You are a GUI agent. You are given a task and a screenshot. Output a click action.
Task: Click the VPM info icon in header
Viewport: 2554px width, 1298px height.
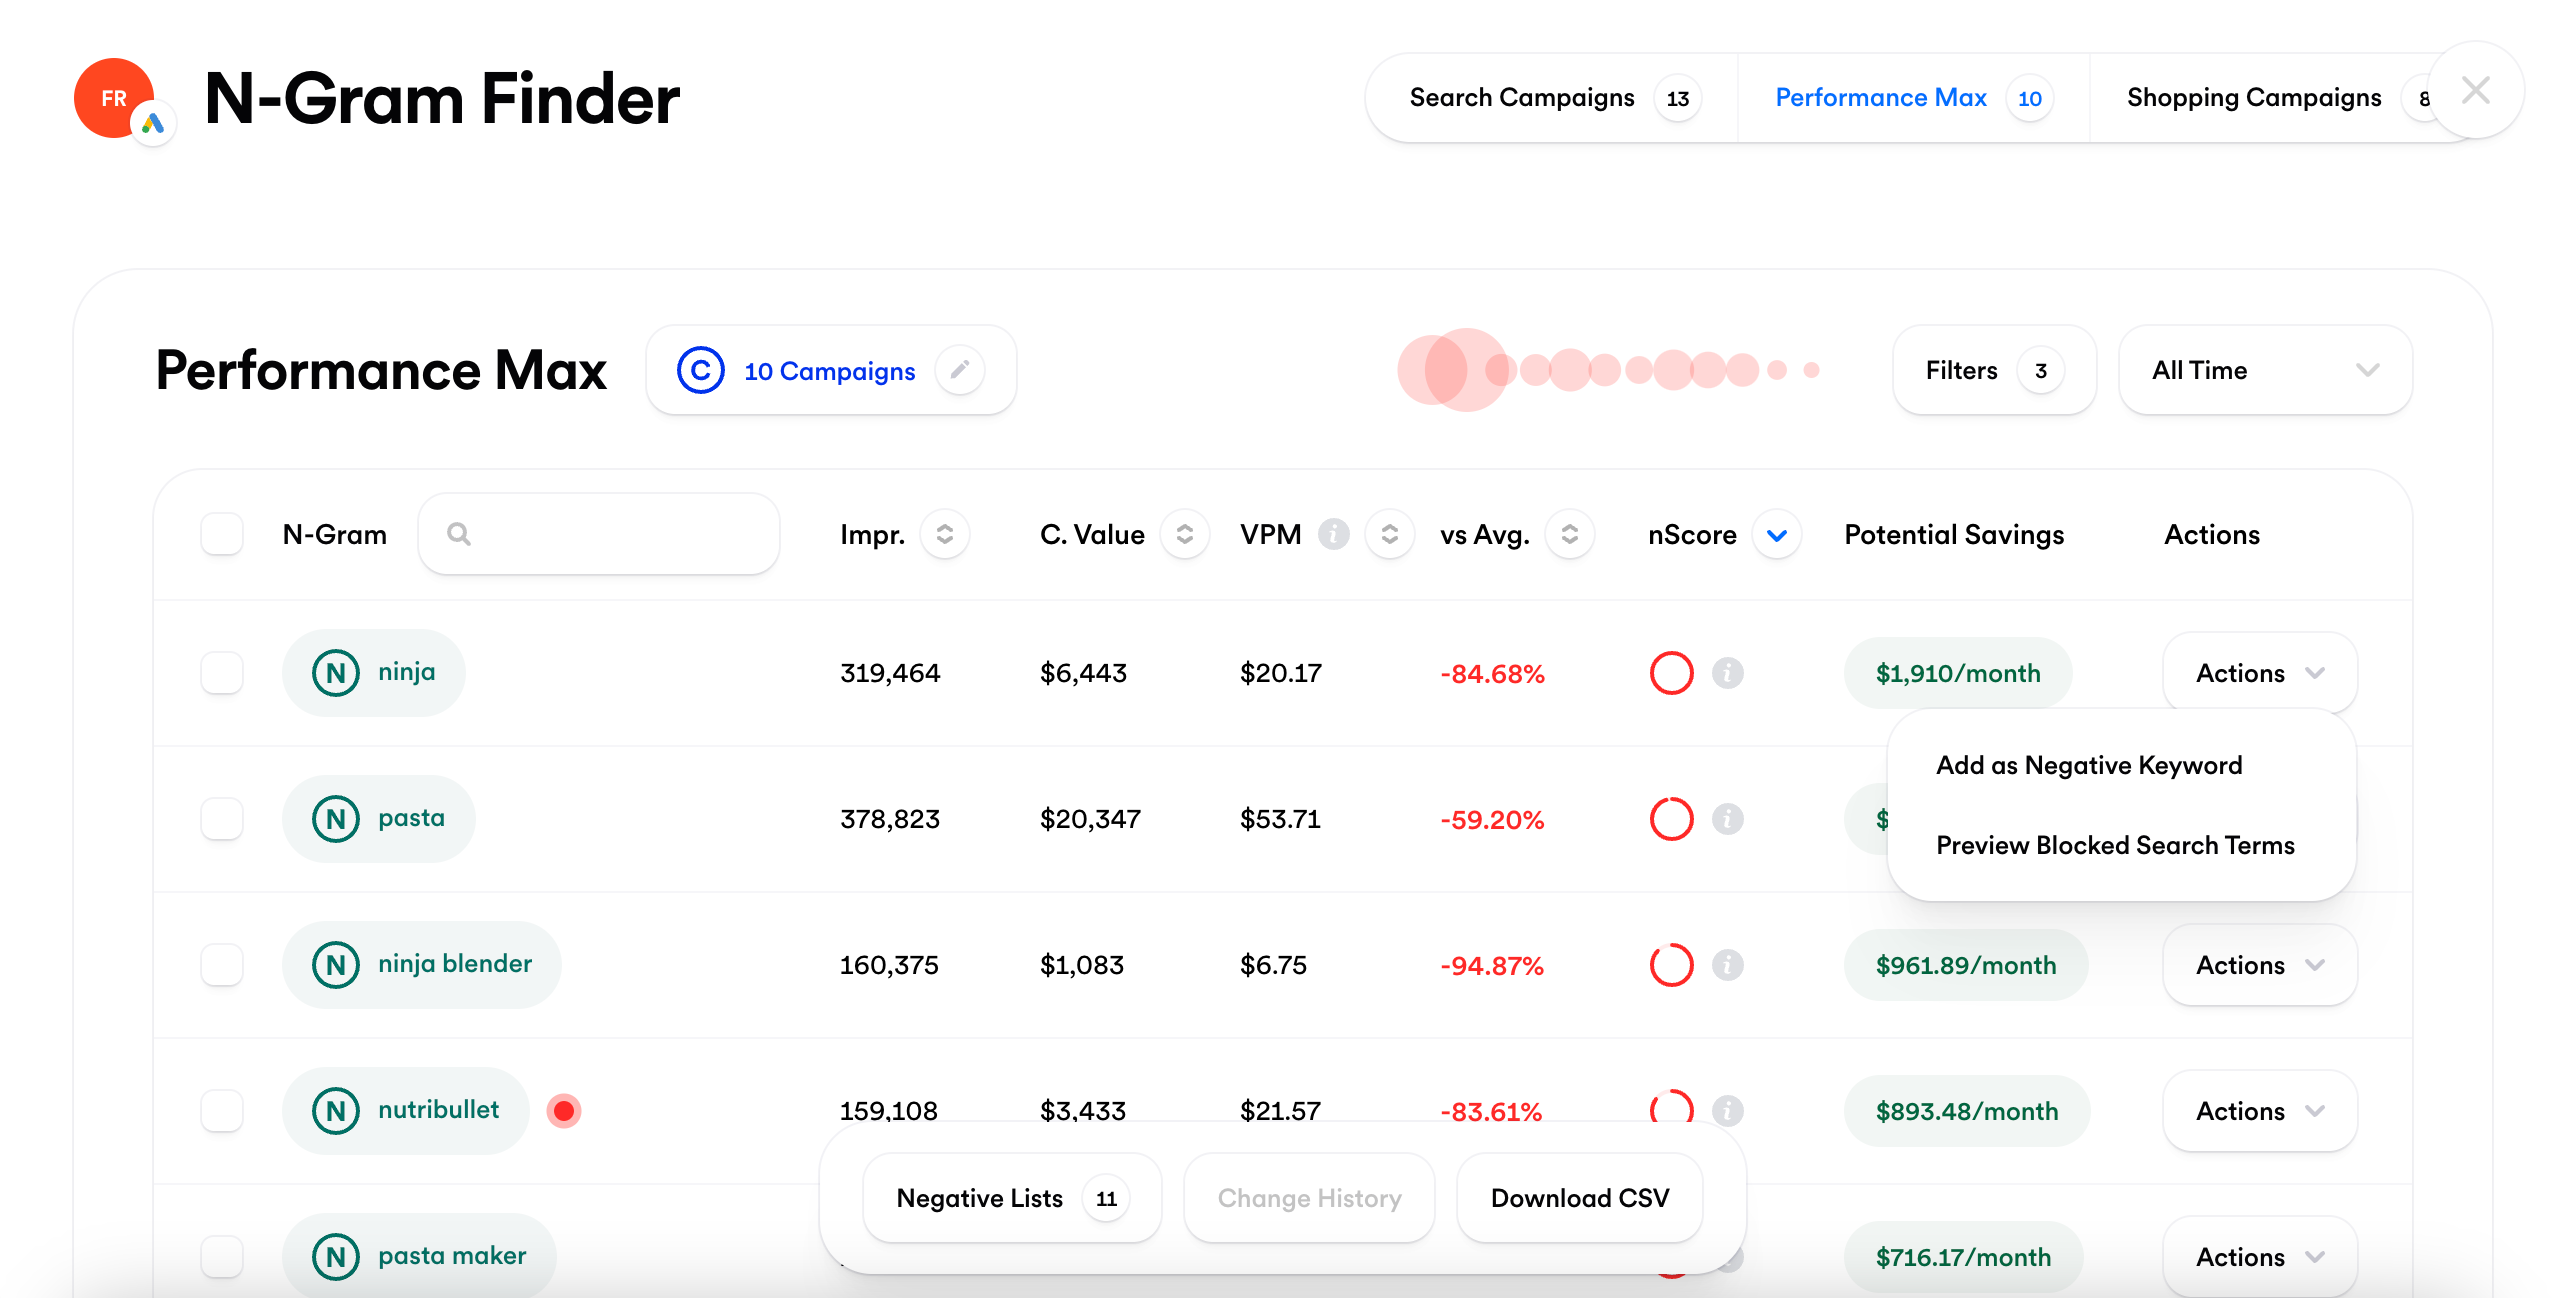point(1333,535)
